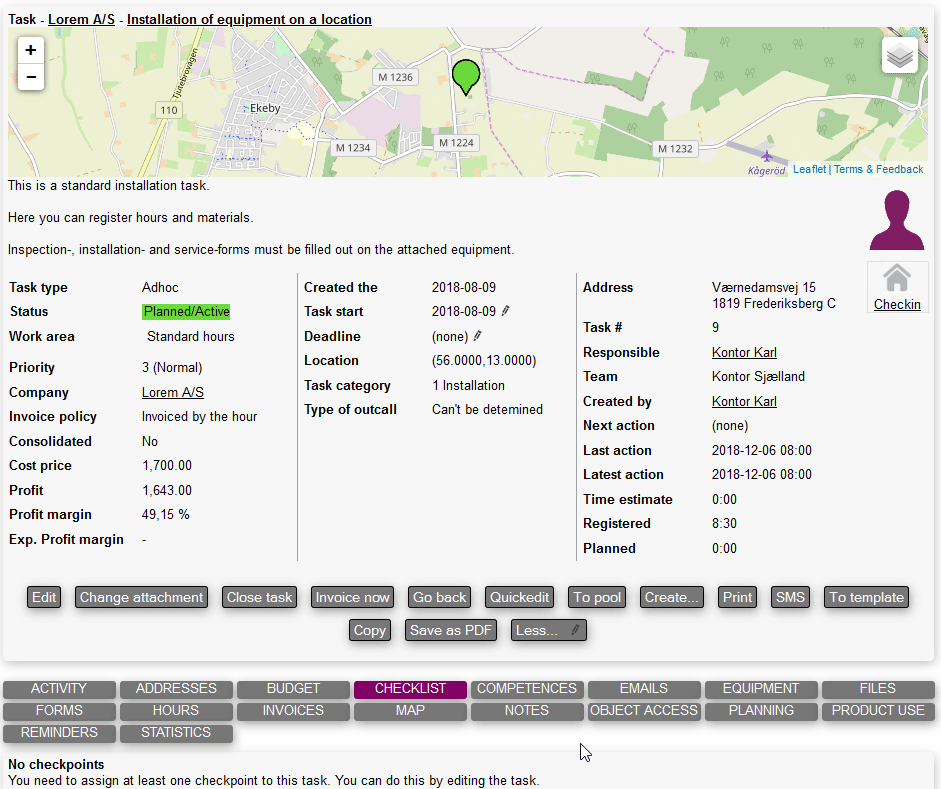
Task: Click the green location marker on map
Action: click(x=465, y=76)
